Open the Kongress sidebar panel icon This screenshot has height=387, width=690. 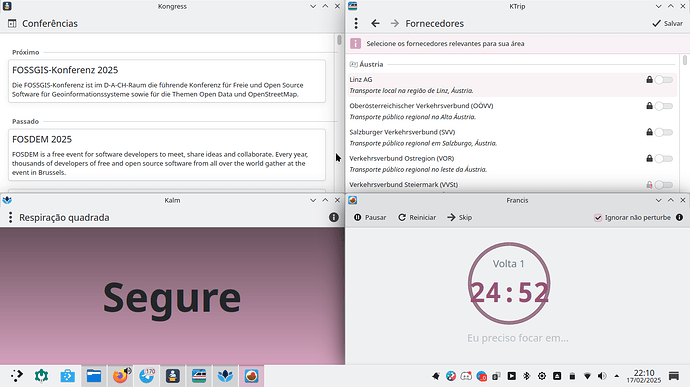tap(12, 23)
